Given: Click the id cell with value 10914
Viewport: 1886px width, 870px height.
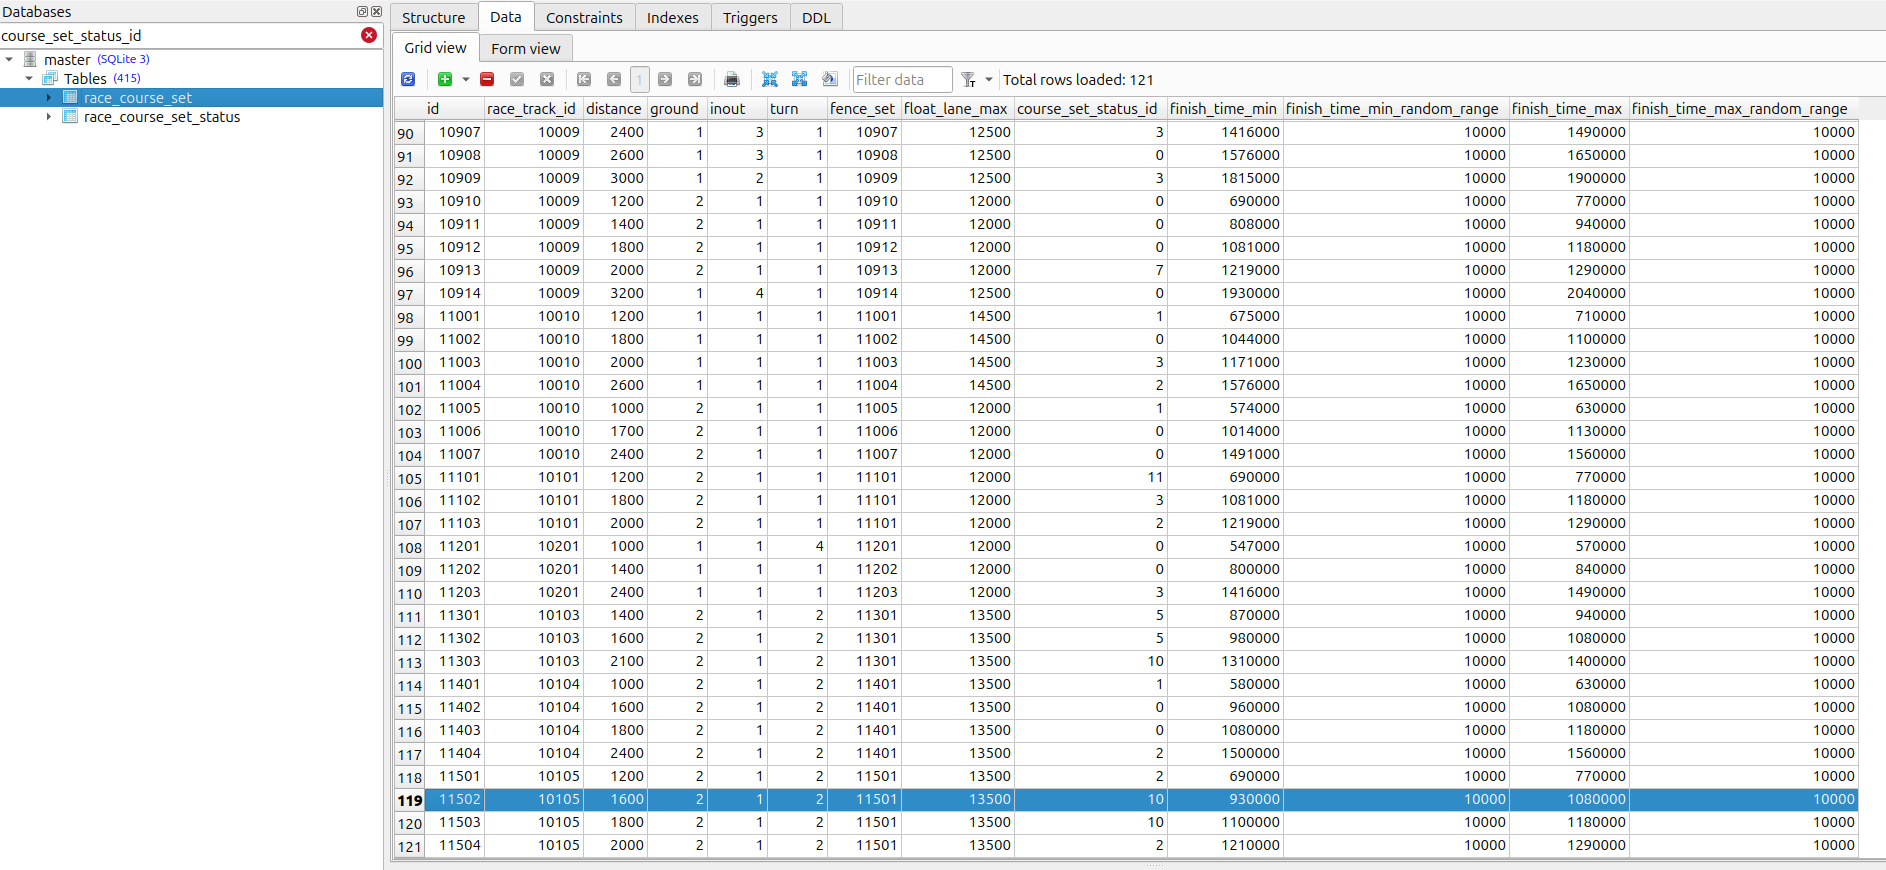Looking at the screenshot, I should (x=455, y=293).
